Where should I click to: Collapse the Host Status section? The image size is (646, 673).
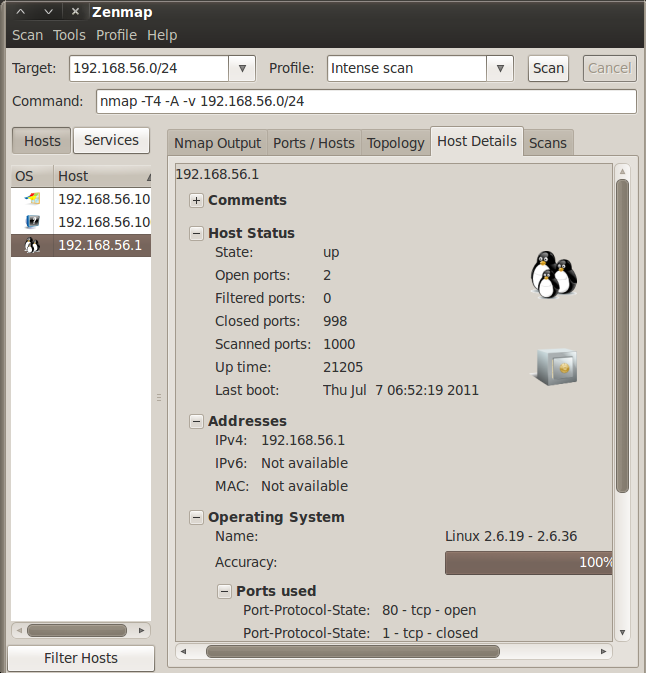[197, 234]
